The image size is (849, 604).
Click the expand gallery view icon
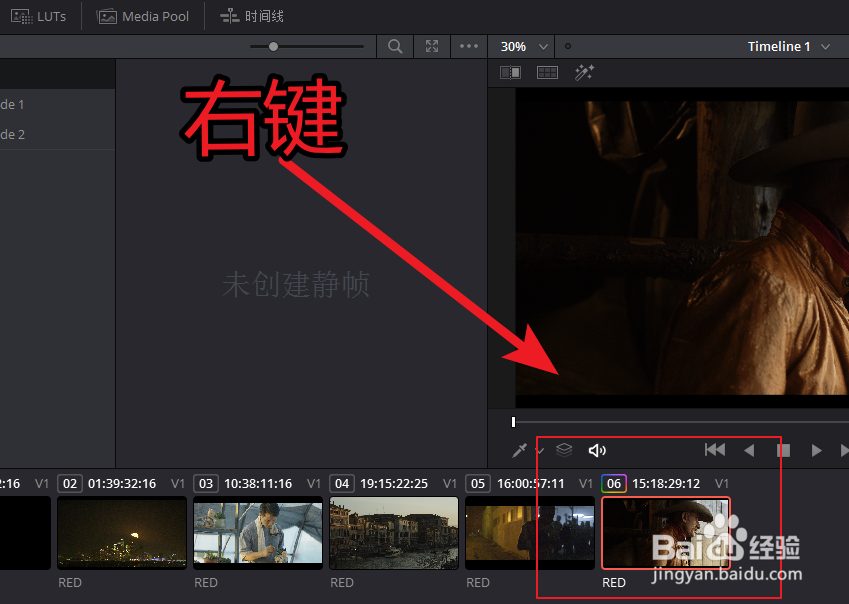point(432,47)
